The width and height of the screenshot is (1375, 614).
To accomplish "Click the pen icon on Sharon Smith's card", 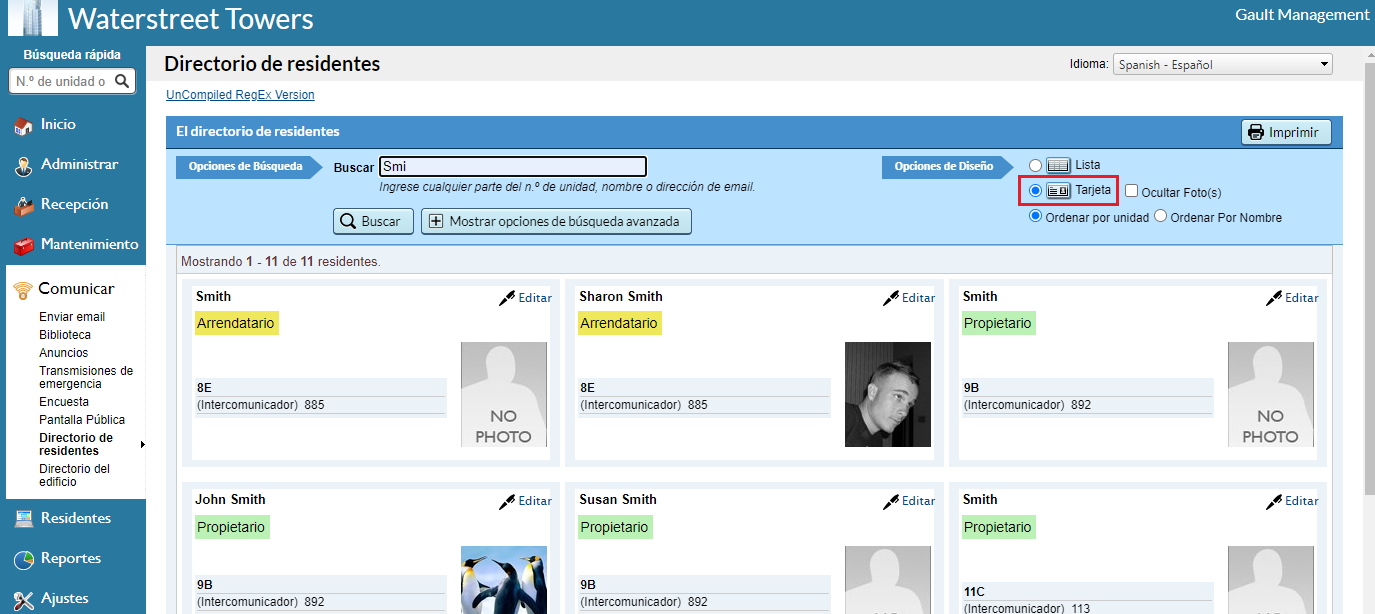I will coord(891,298).
